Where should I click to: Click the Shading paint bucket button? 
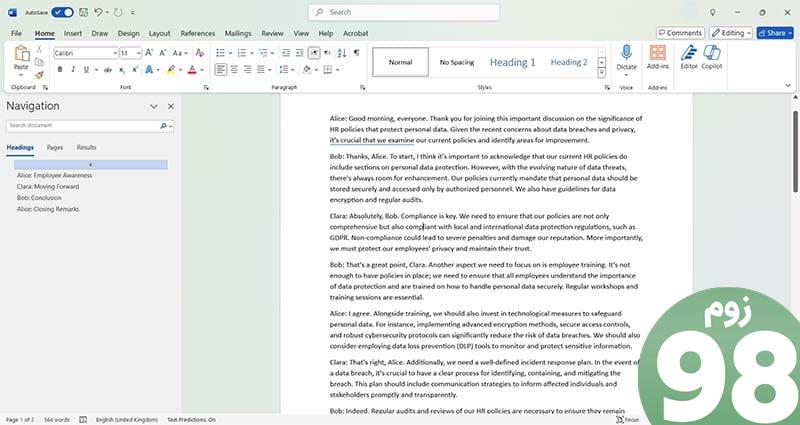307,69
